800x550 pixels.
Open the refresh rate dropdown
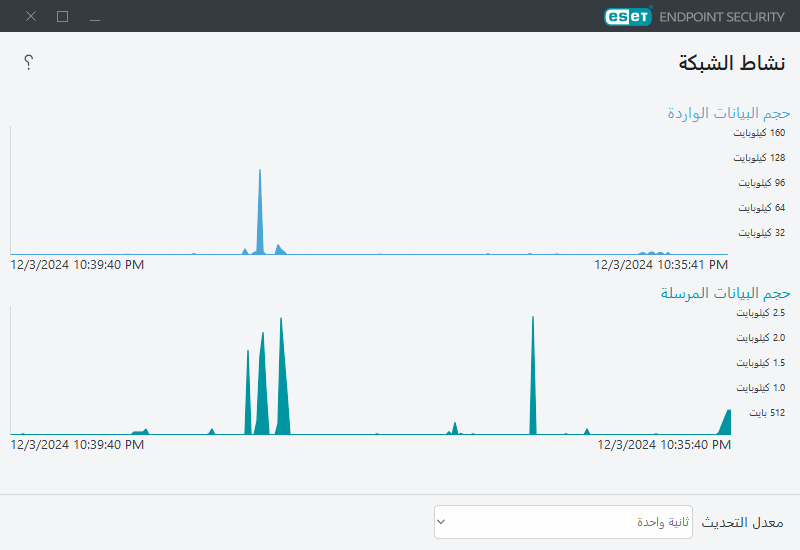pos(563,522)
